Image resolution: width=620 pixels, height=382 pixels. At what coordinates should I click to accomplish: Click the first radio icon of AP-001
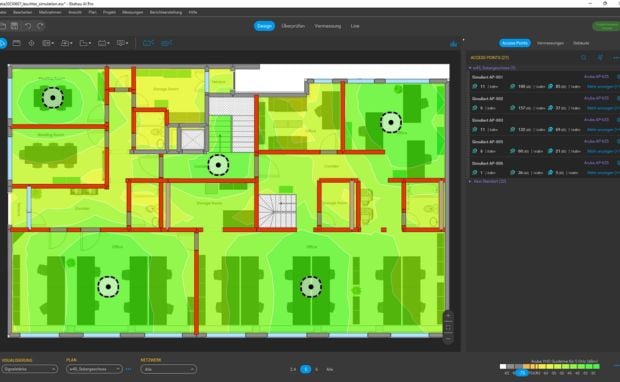474,86
